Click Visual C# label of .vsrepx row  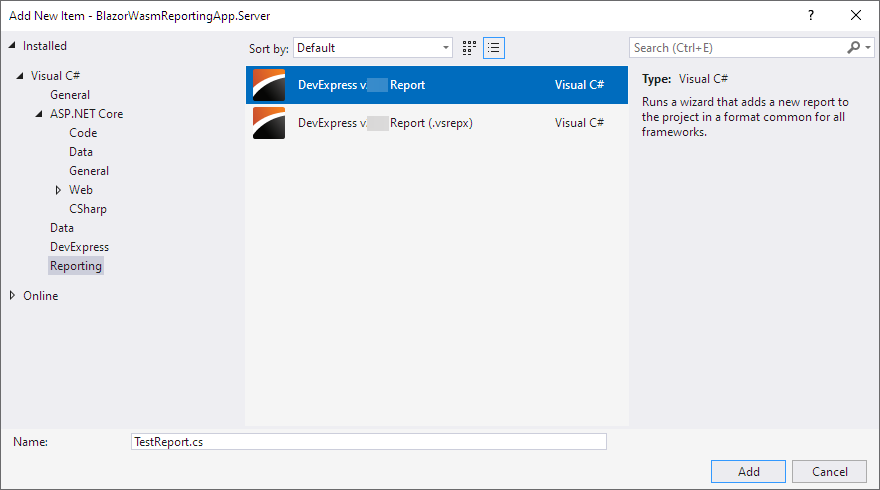(x=579, y=123)
